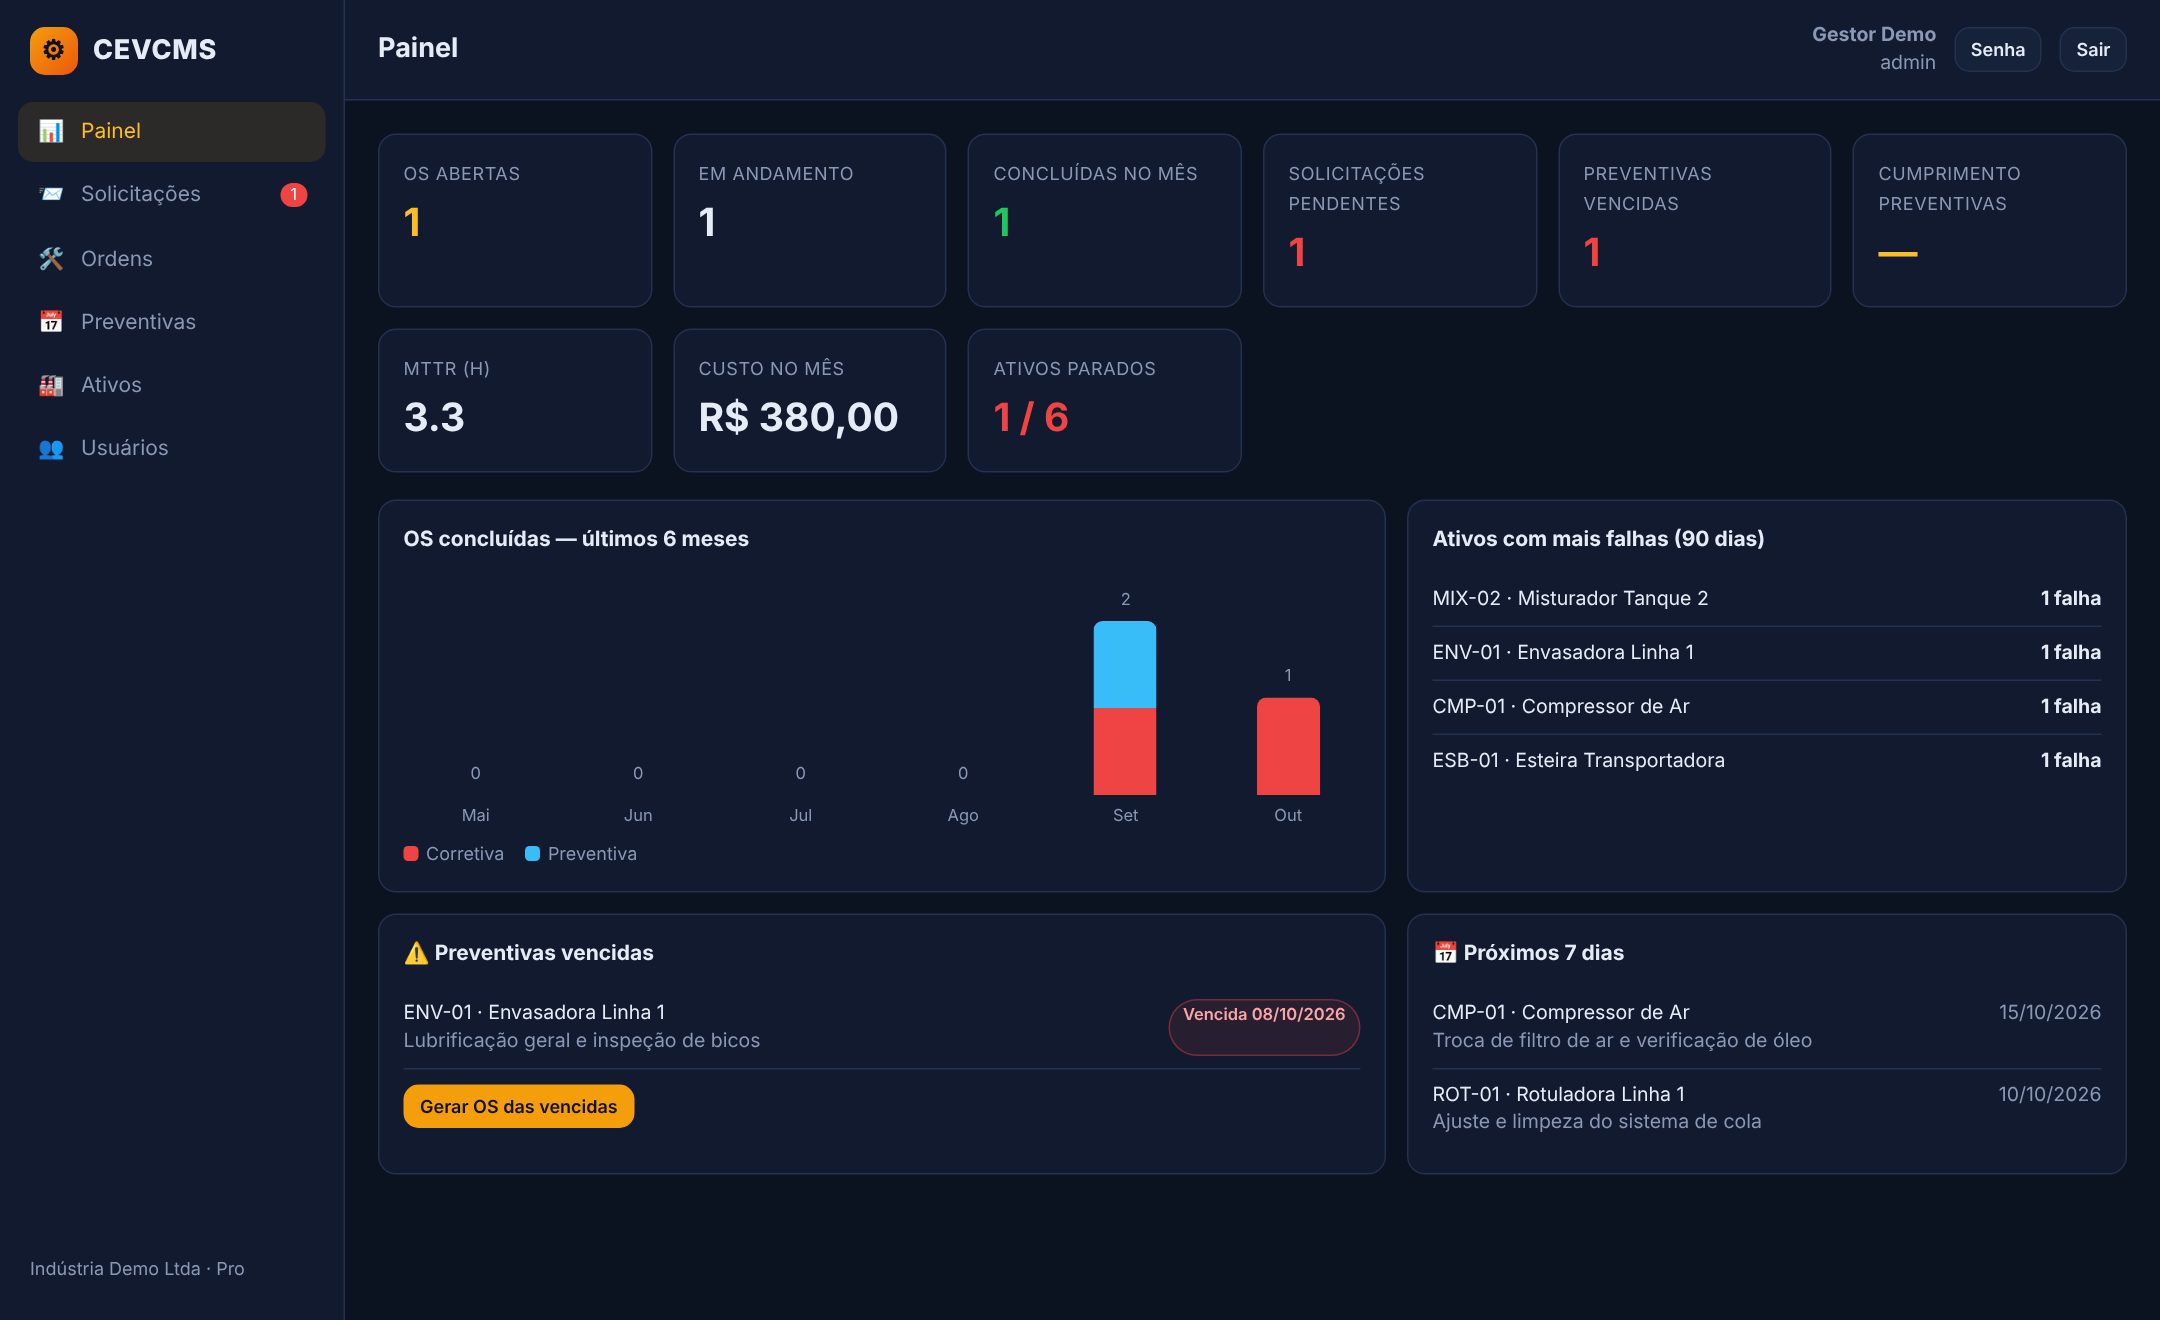Screen dimensions: 2160x1320
Task: Open the Solicitações menu item
Action: click(172, 194)
